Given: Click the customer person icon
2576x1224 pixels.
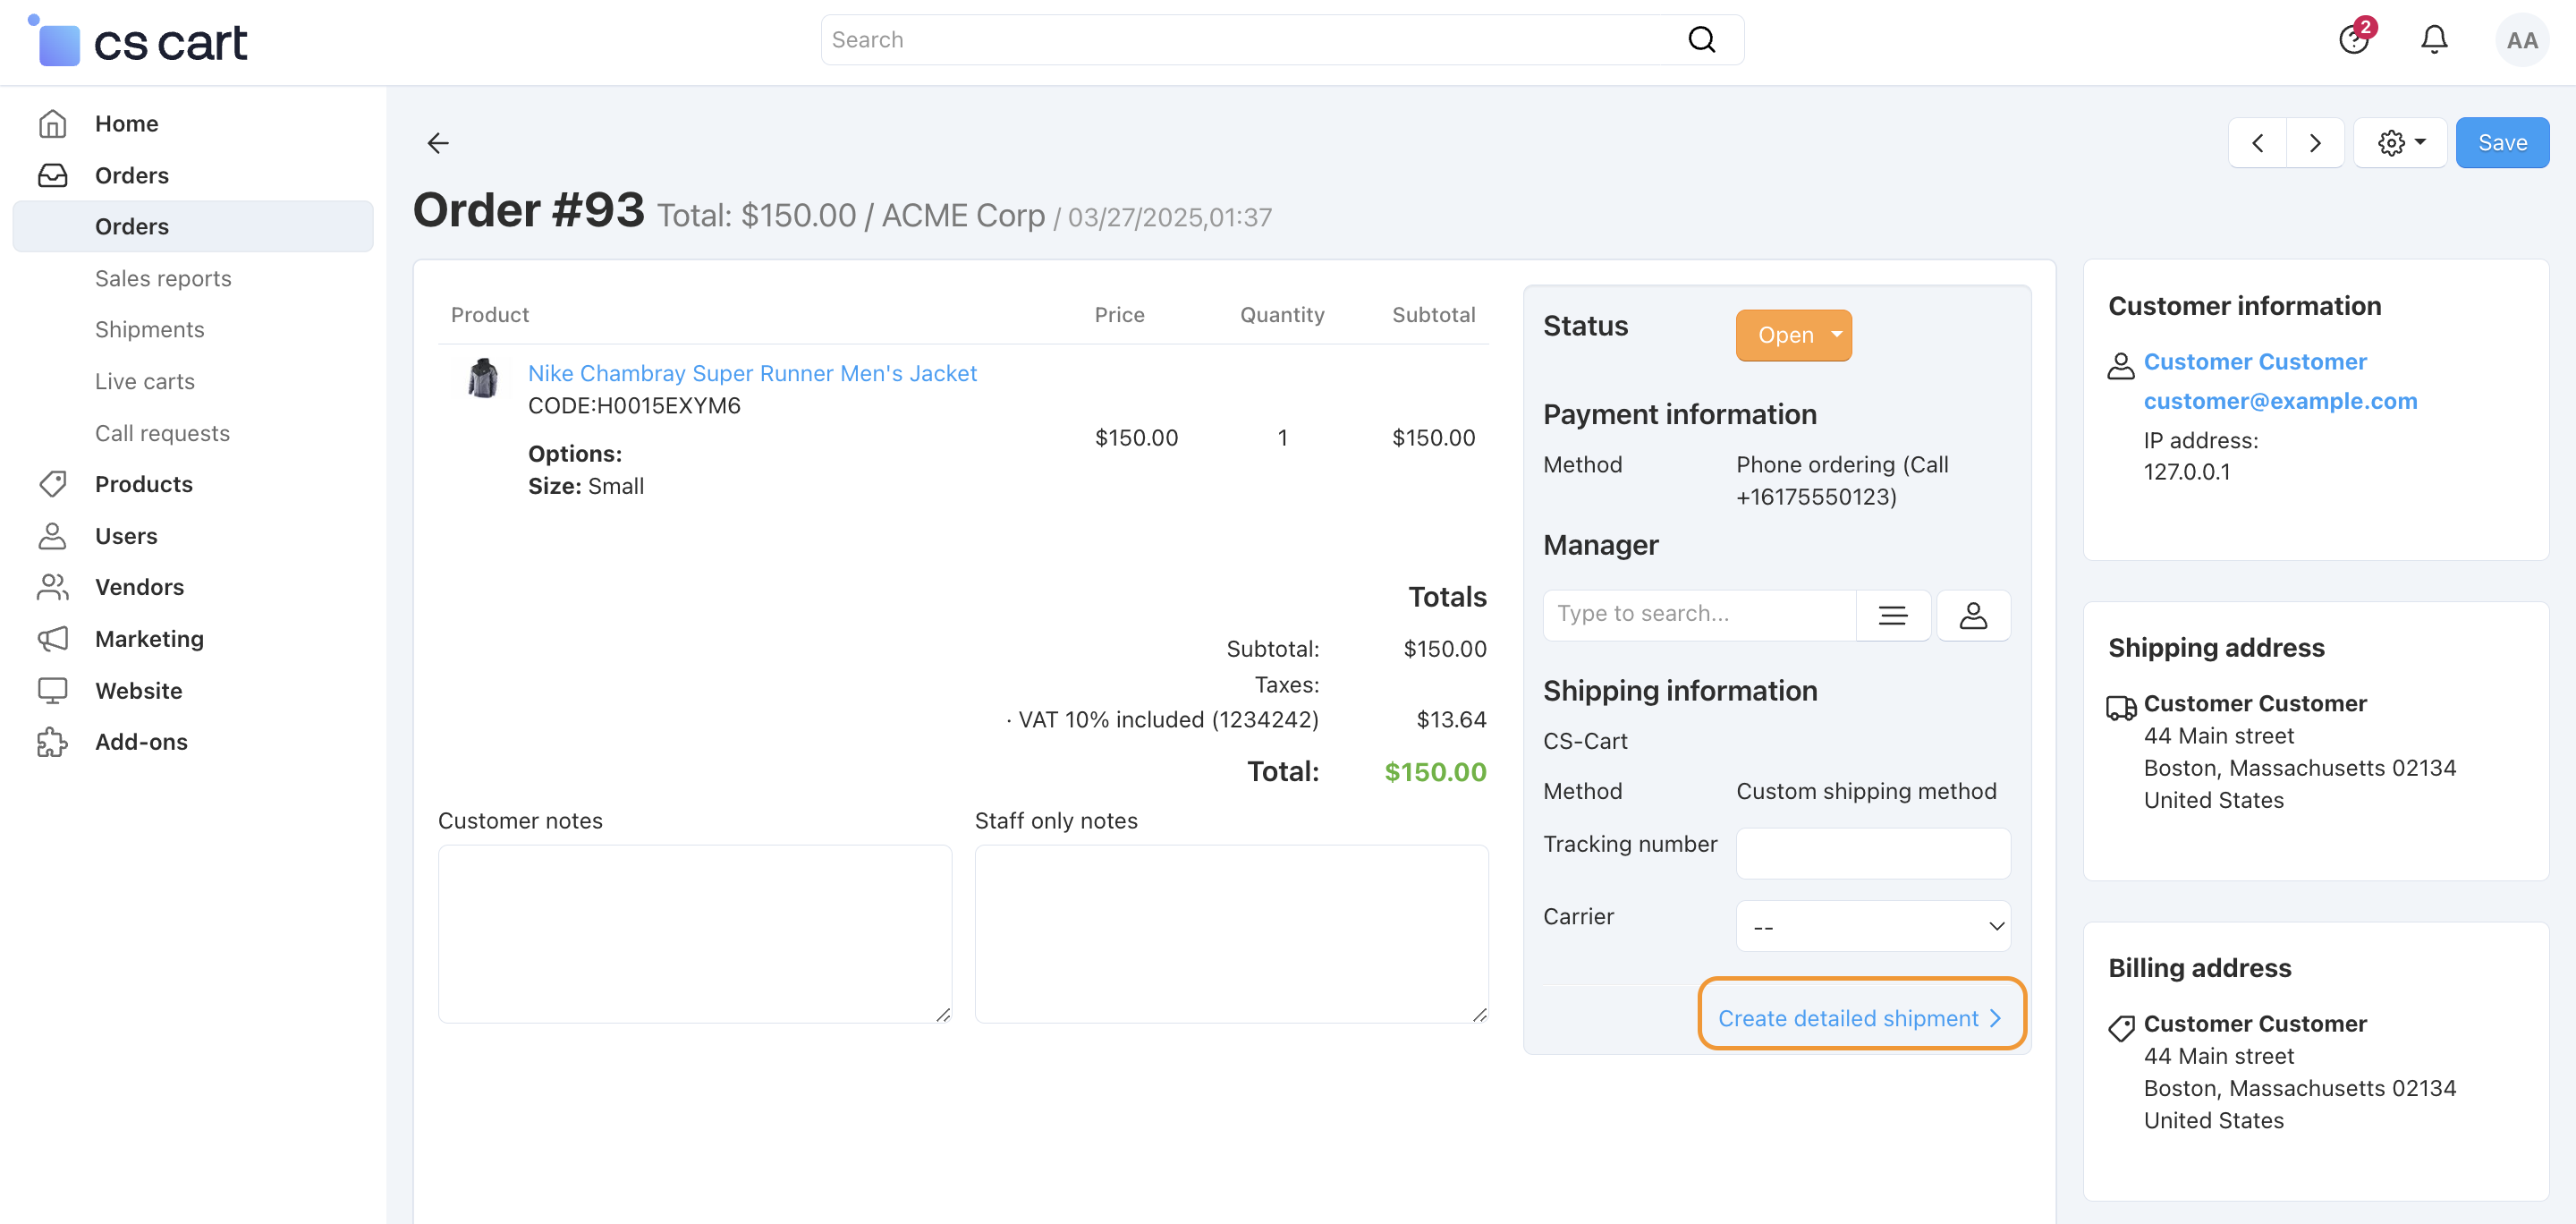Looking at the screenshot, I should click(x=2120, y=365).
